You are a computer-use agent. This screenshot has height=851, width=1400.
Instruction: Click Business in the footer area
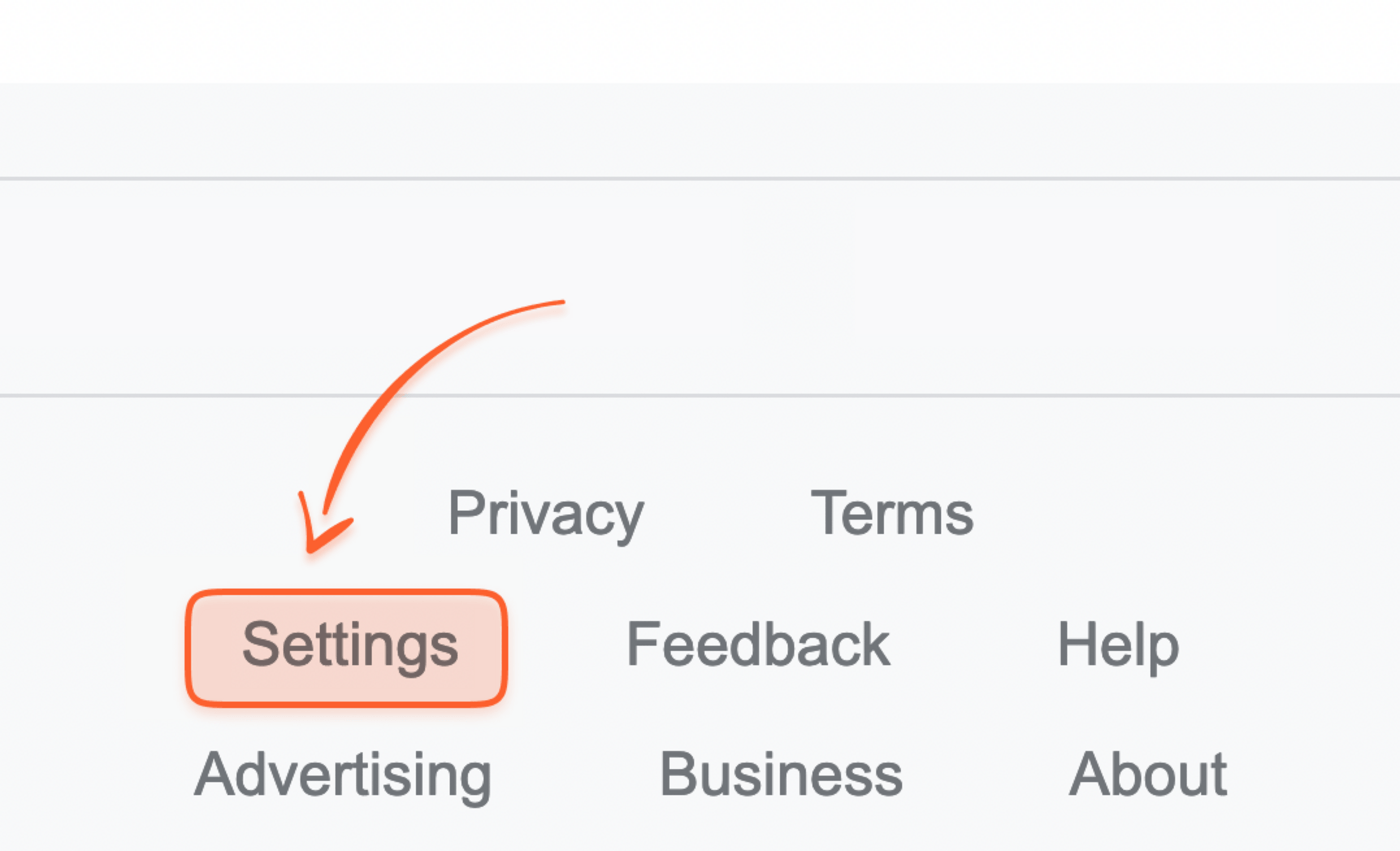point(782,772)
